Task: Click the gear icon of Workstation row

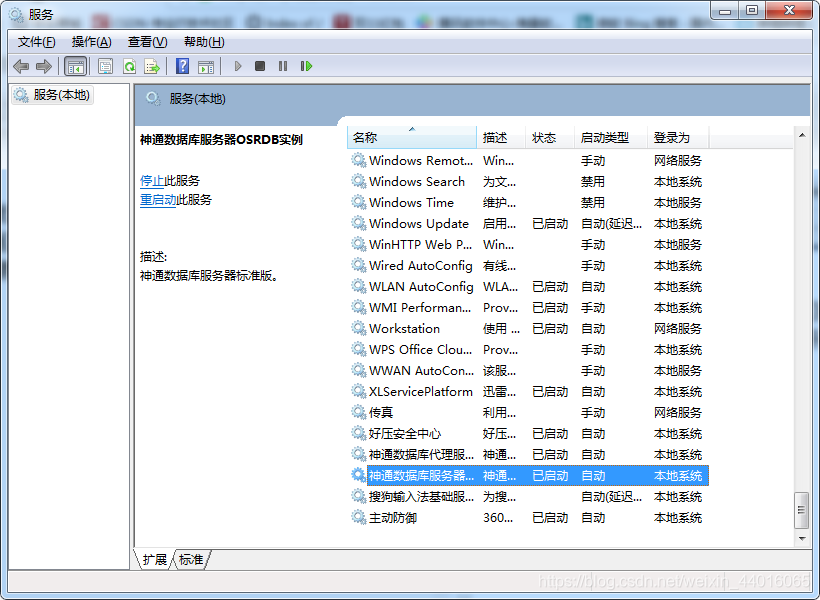Action: pos(358,328)
